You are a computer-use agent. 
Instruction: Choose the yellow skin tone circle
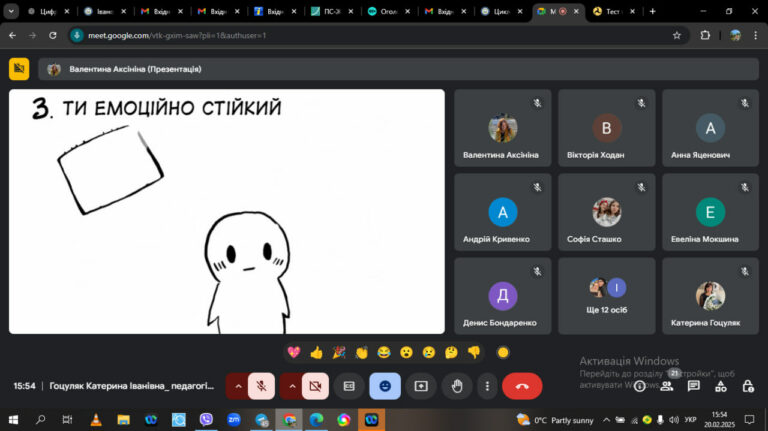503,352
